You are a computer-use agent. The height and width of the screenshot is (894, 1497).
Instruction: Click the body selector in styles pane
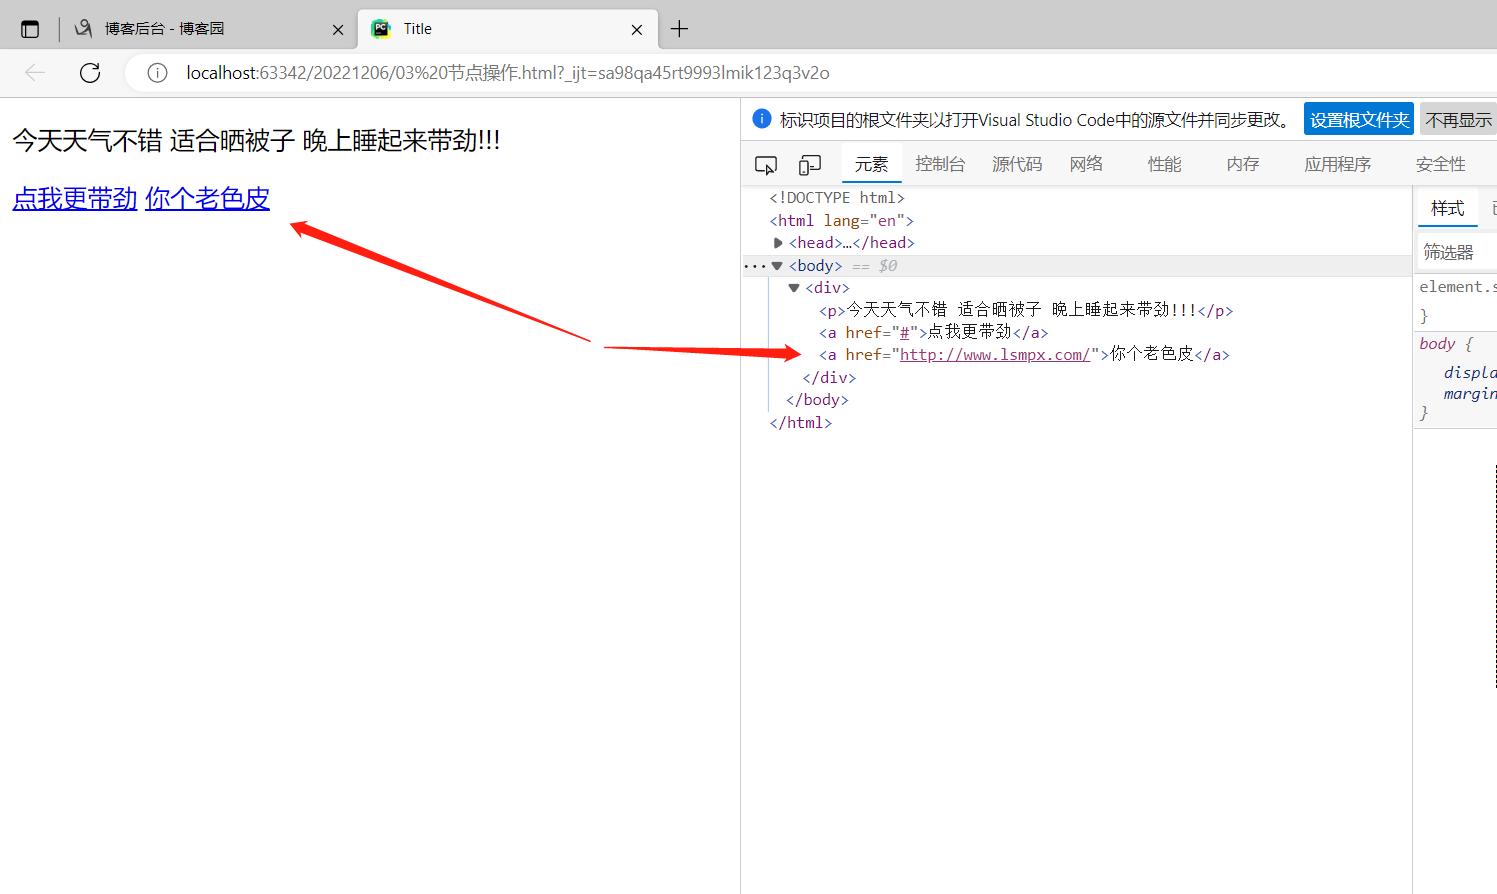click(1437, 344)
